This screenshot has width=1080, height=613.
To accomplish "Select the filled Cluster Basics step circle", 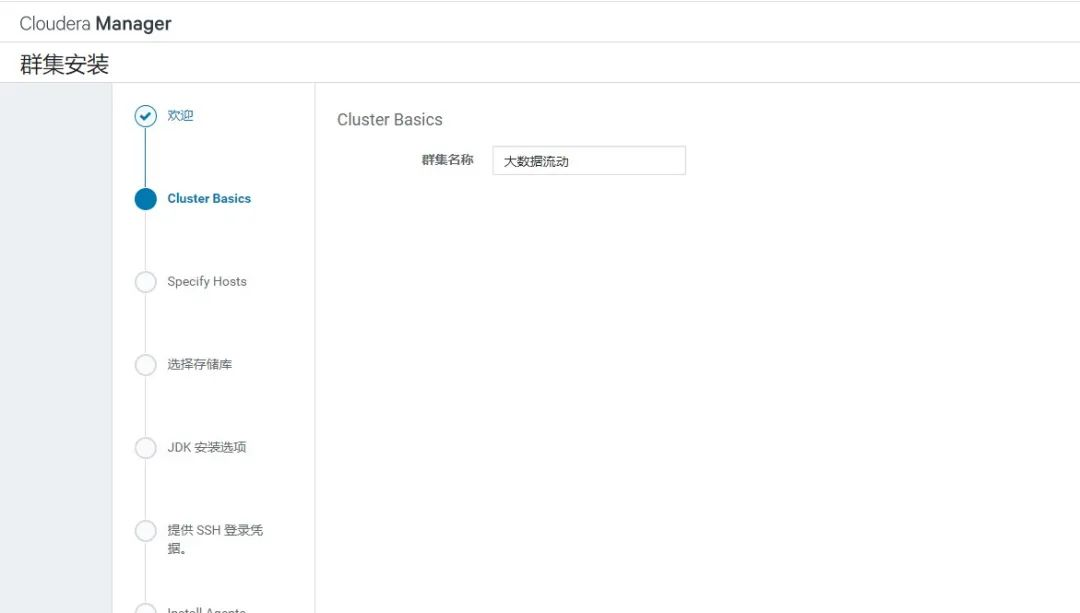I will click(x=146, y=199).
